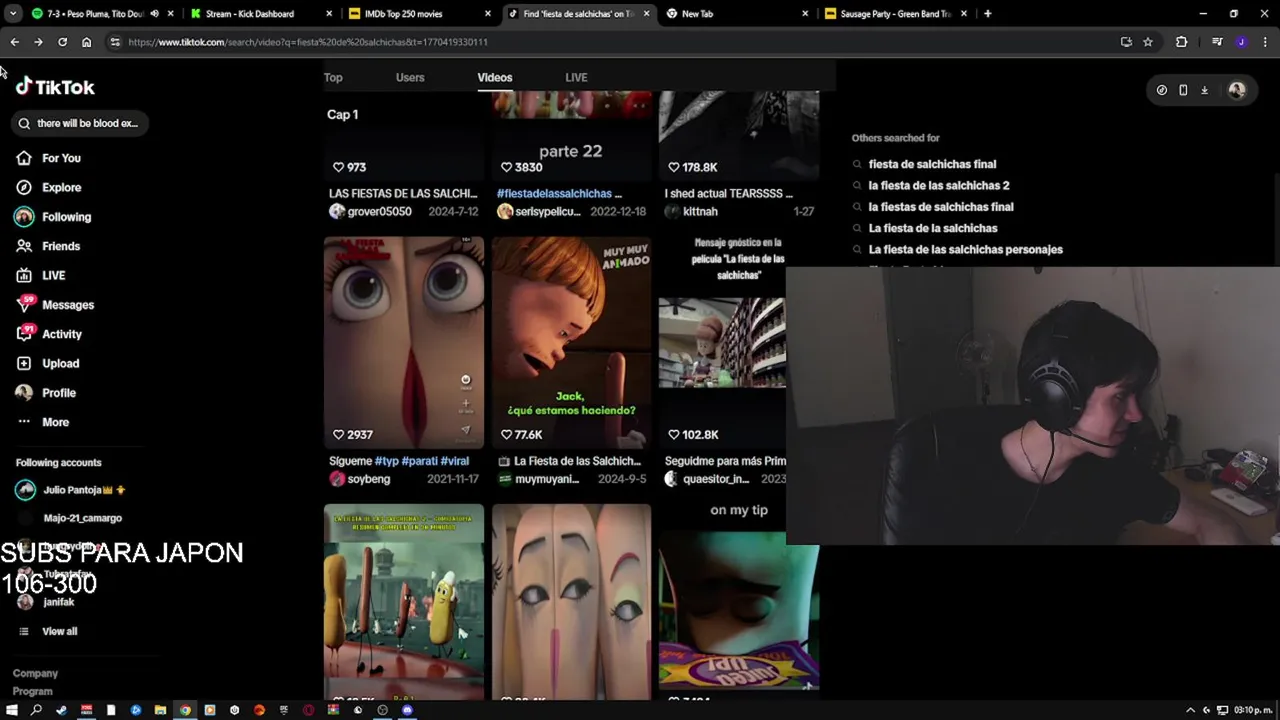The width and height of the screenshot is (1280, 720).
Task: Search 'la fiestas de salchichas final'
Action: (x=940, y=207)
